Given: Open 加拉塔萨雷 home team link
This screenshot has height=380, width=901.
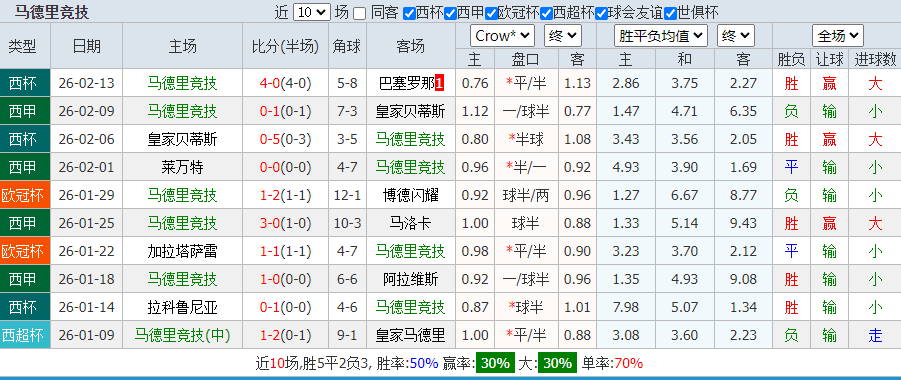Looking at the screenshot, I should coord(182,251).
